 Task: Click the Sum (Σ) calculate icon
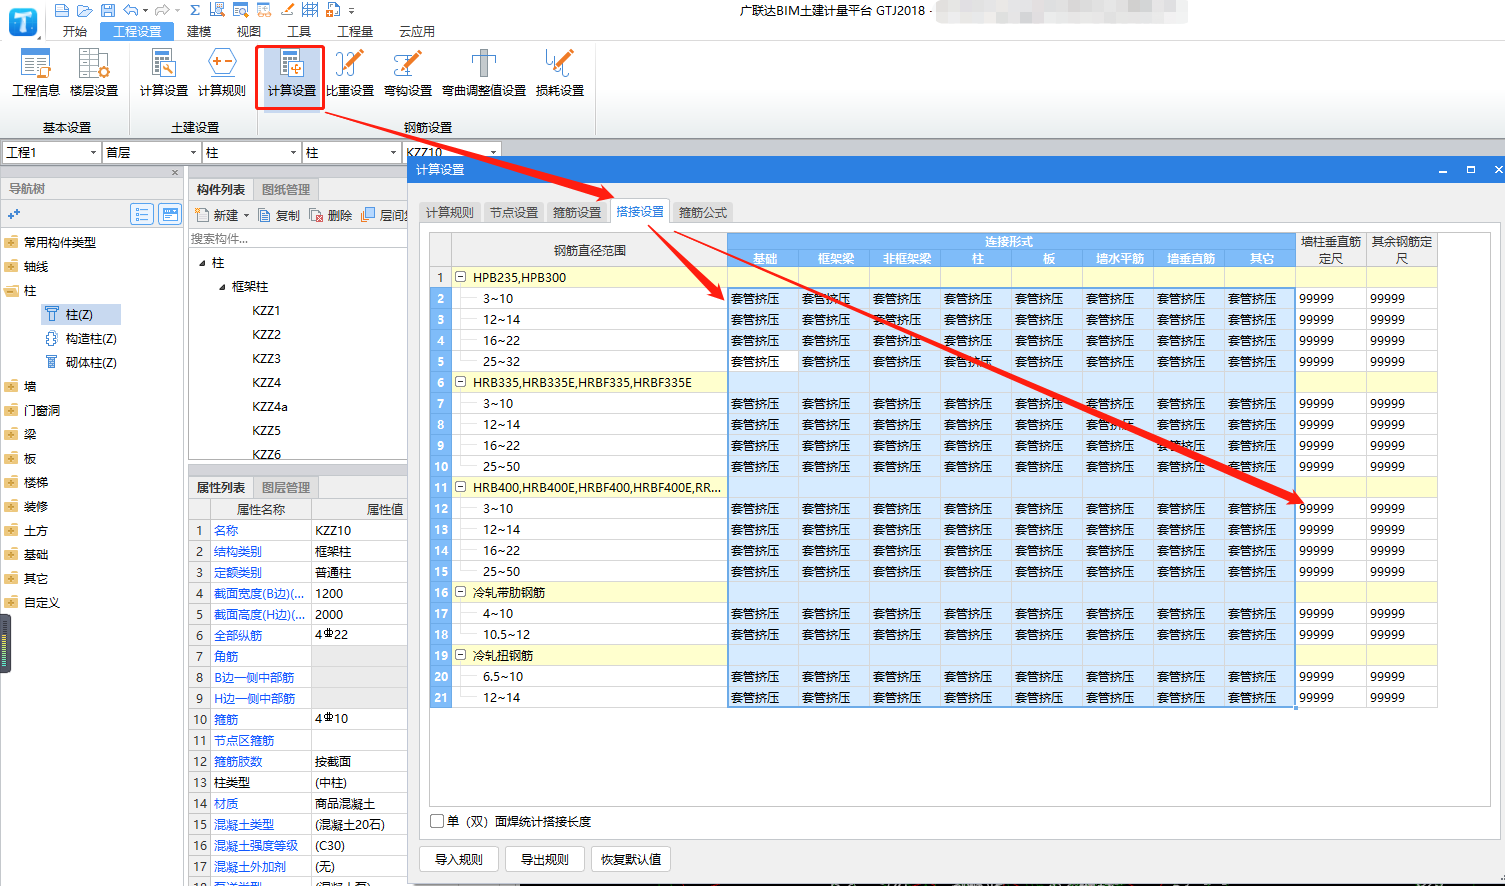(195, 10)
